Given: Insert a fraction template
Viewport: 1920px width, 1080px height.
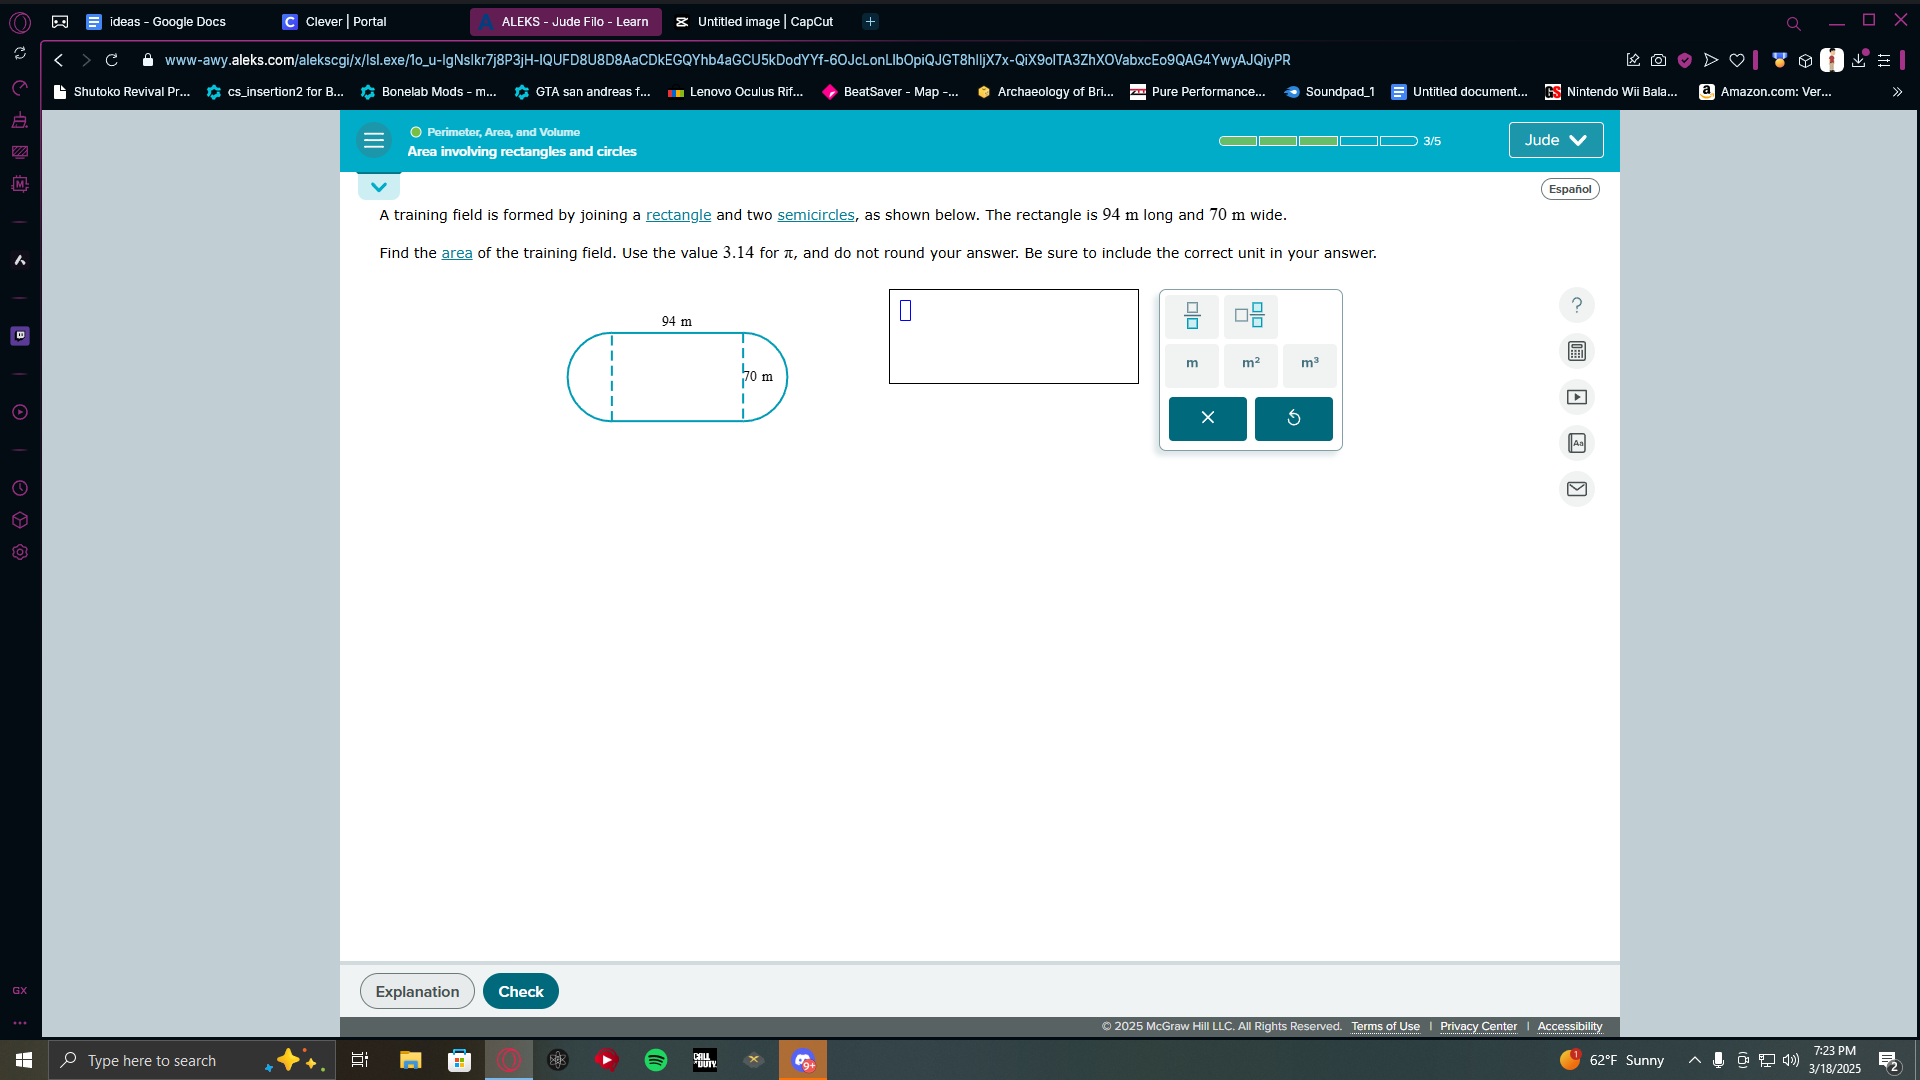Looking at the screenshot, I should point(1191,316).
